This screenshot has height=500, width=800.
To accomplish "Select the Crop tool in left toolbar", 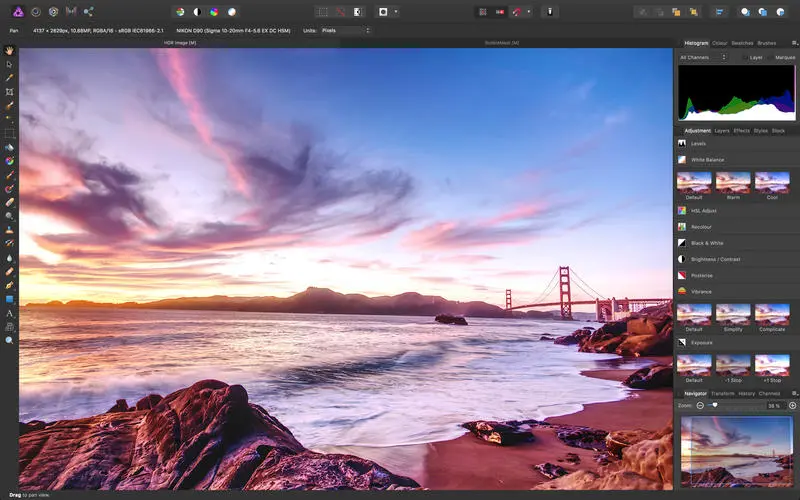I will point(9,91).
